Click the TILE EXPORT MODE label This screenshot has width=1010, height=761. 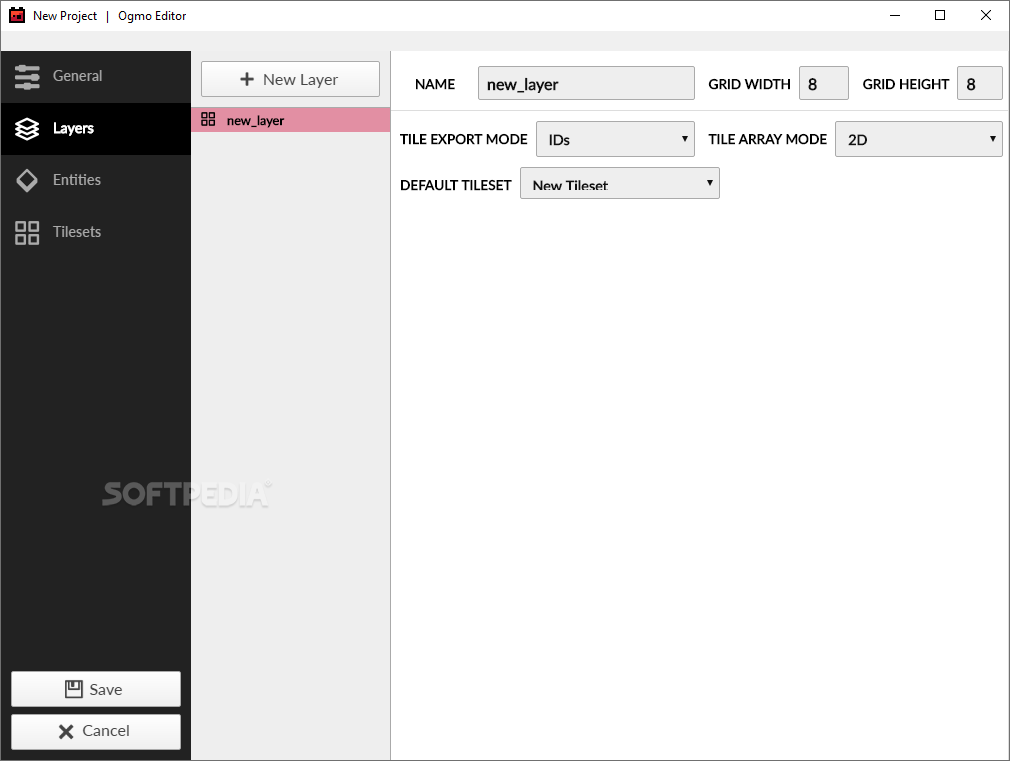coord(464,139)
